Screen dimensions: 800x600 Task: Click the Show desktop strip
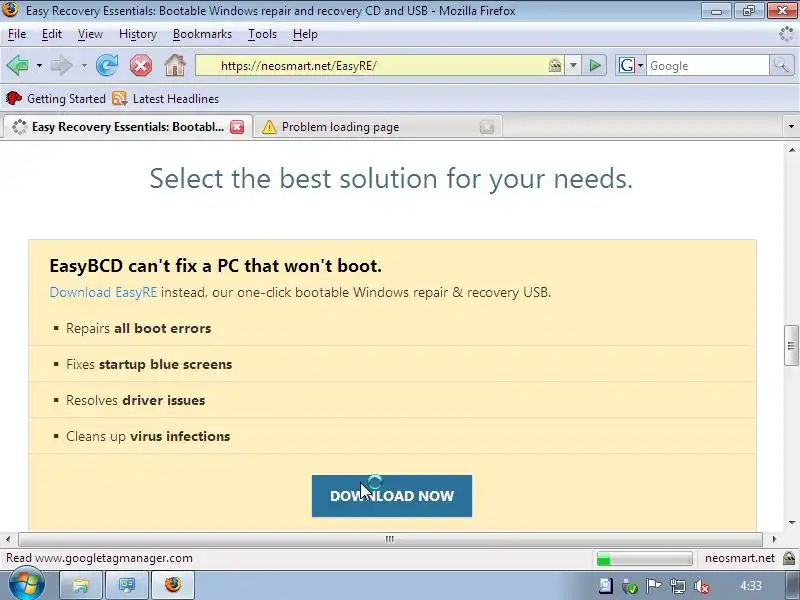point(792,585)
